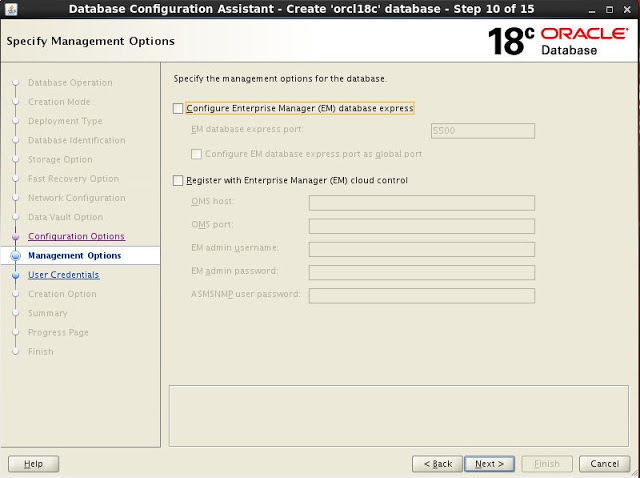Click the Database Operation step in sidebar

70,83
